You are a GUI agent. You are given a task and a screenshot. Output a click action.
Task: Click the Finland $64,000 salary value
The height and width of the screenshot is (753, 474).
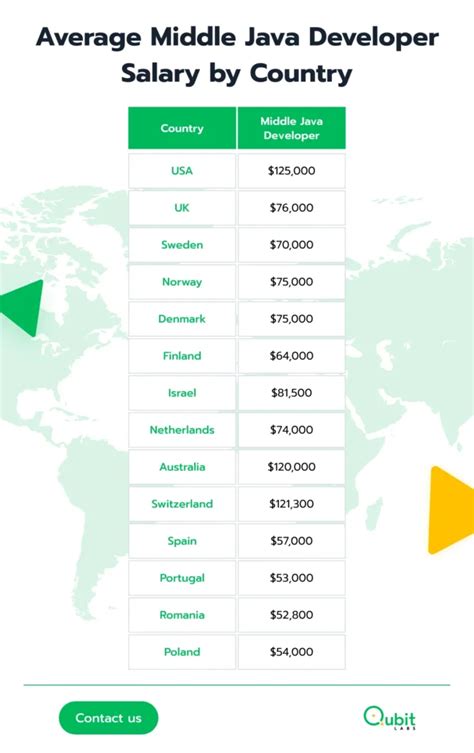[x=292, y=355]
